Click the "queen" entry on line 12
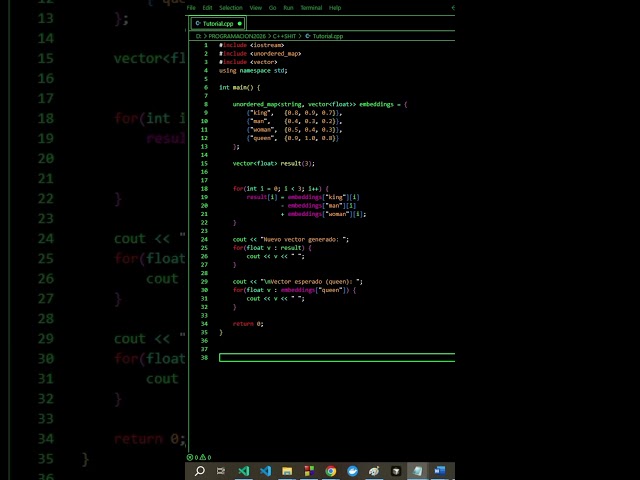Image resolution: width=640 pixels, height=480 pixels. pyautogui.click(x=293, y=138)
